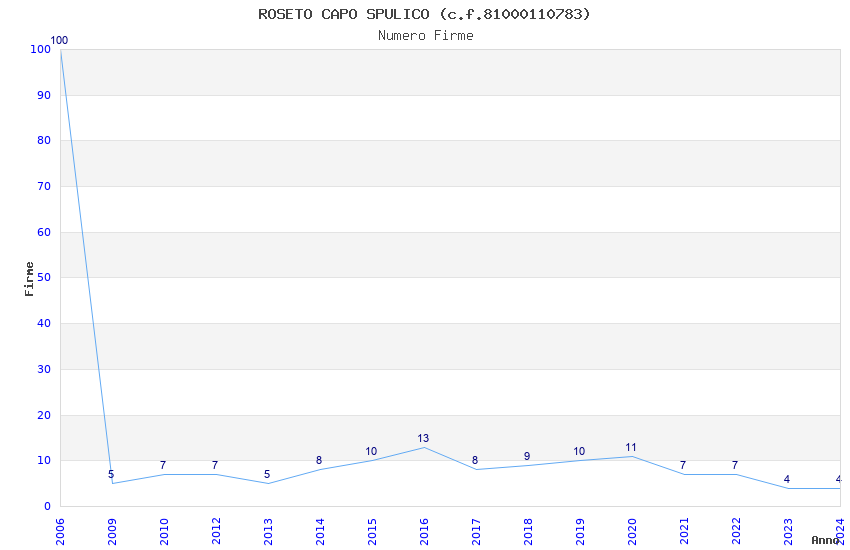Click the data value 7 for year 2022
The image size is (850, 550).
click(x=735, y=465)
